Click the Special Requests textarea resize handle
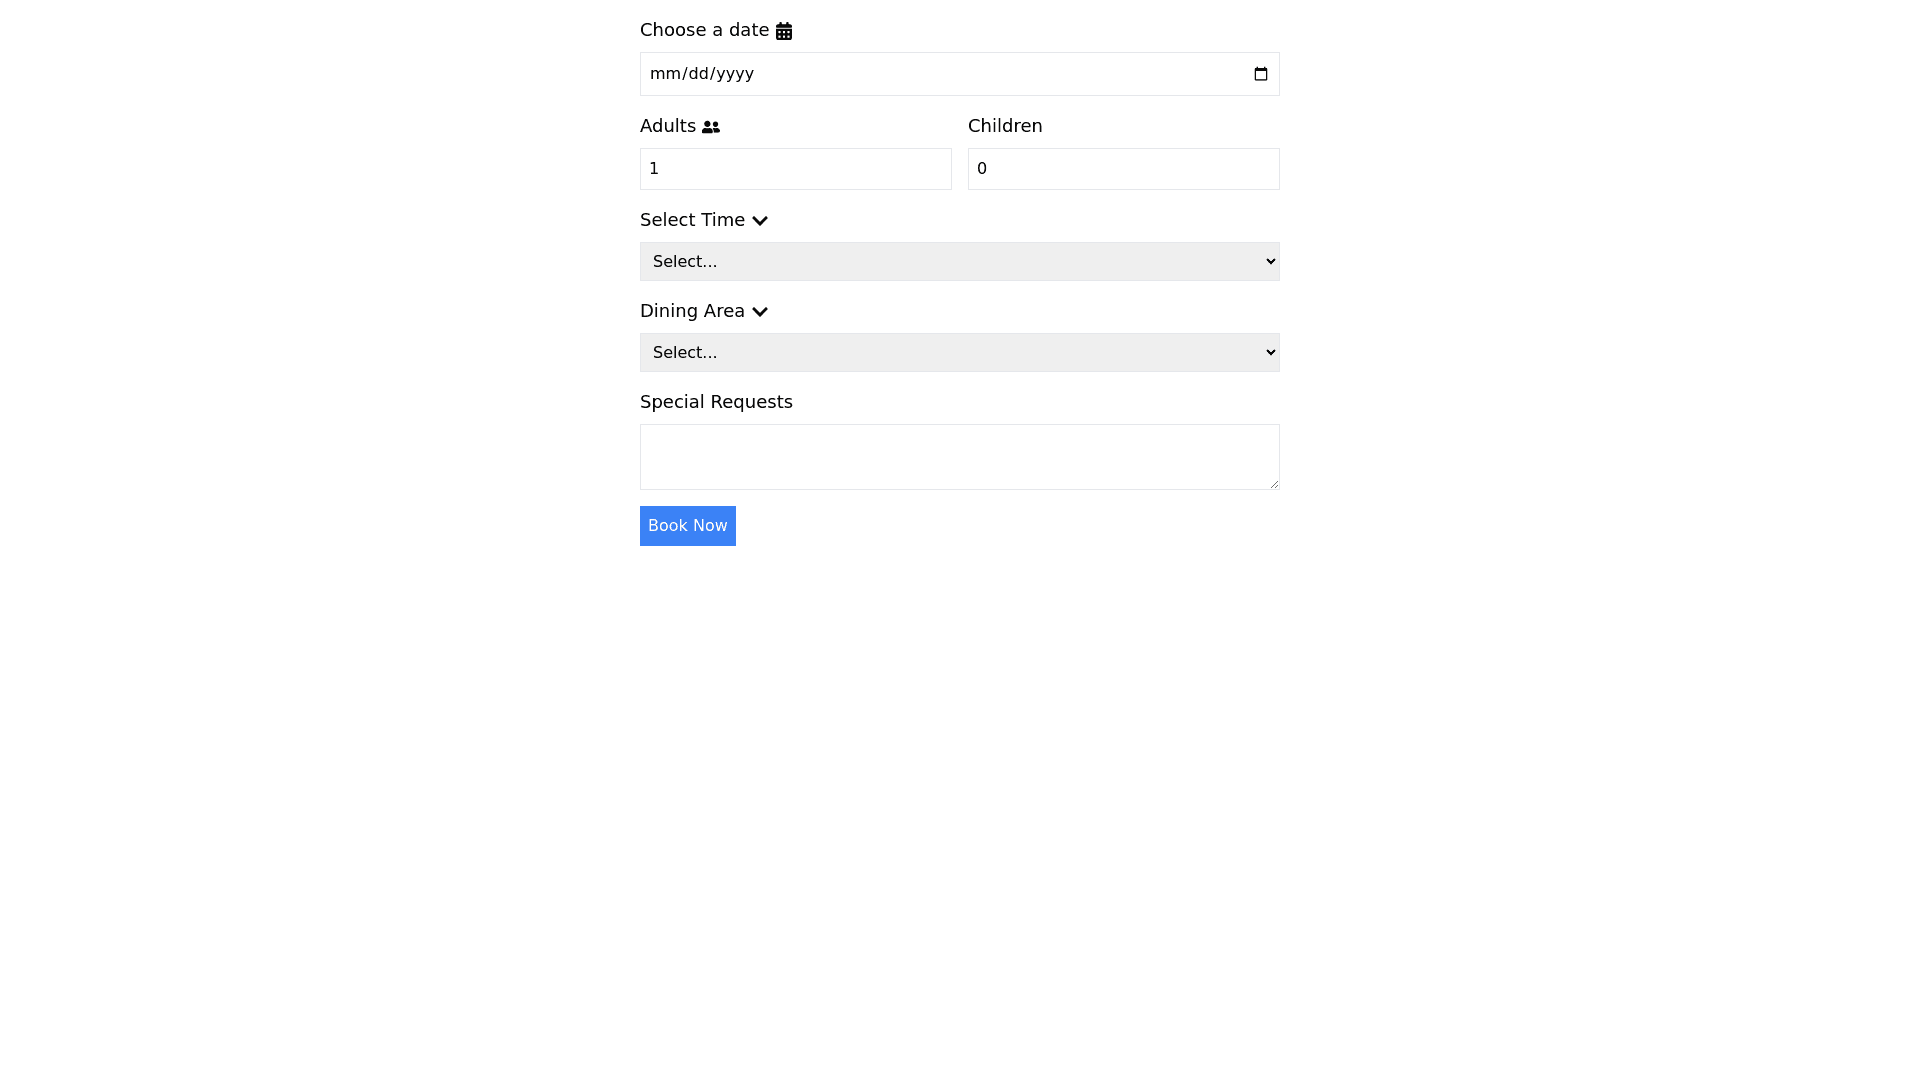Screen dimensions: 1920x1080 click(1274, 484)
